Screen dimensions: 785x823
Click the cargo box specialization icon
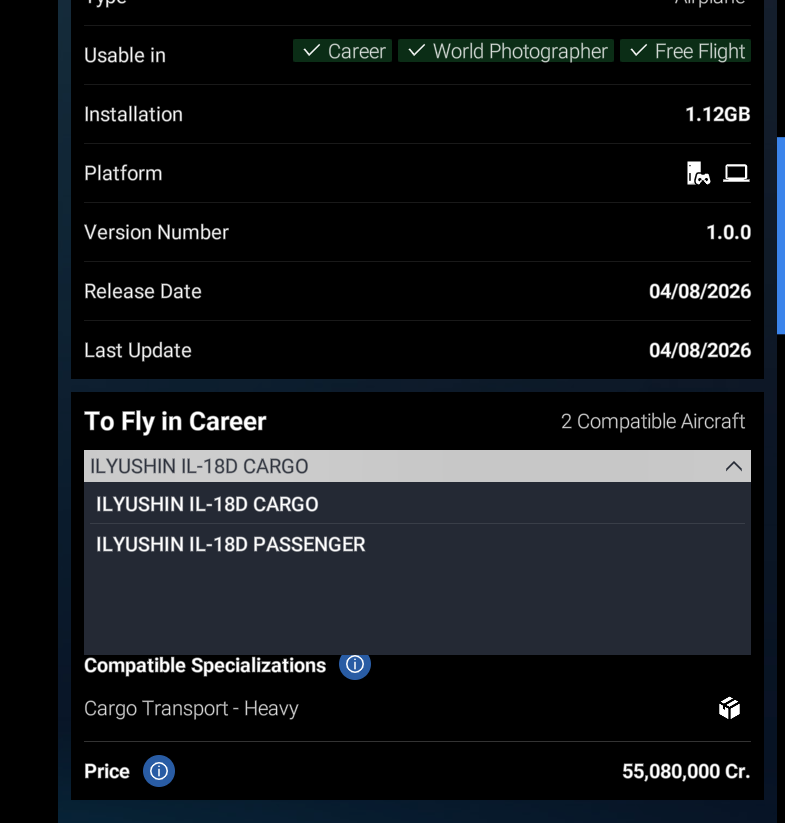729,709
